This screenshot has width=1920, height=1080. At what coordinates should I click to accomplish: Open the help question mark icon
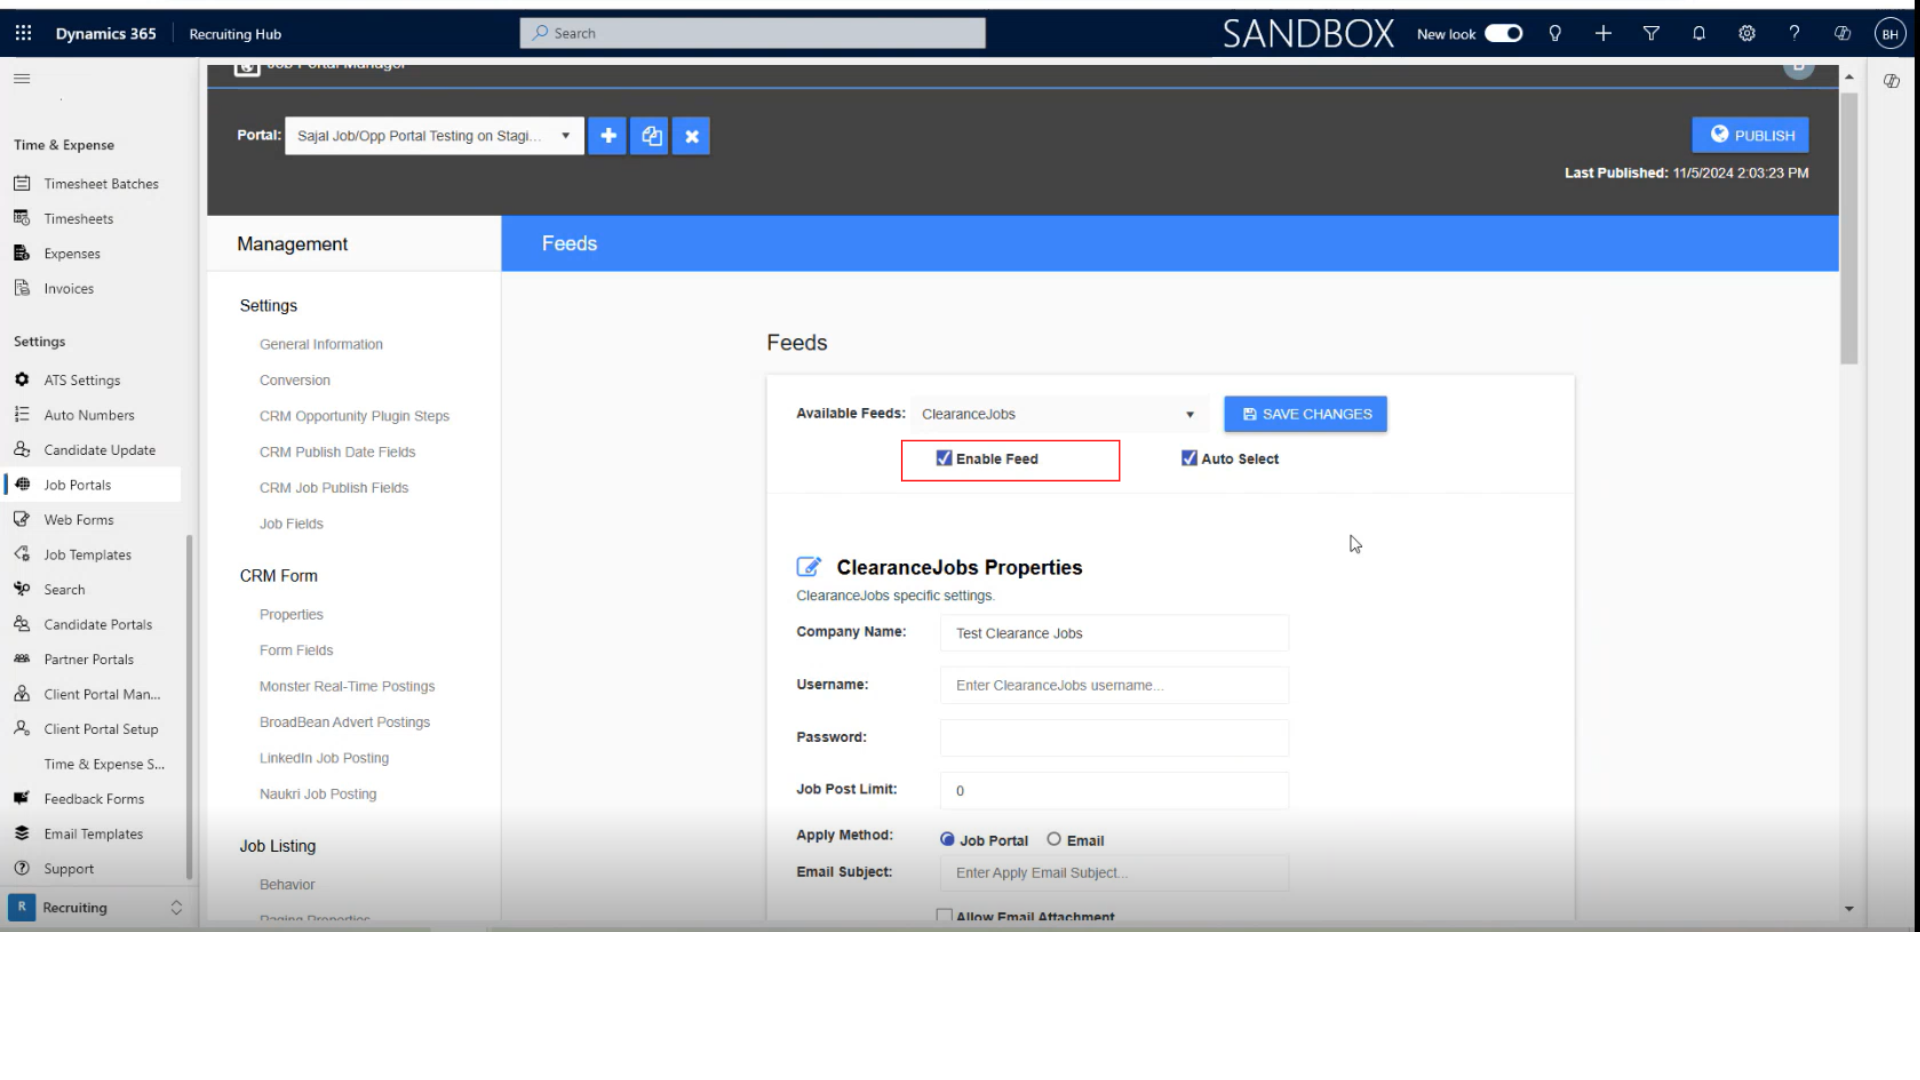click(x=1794, y=33)
